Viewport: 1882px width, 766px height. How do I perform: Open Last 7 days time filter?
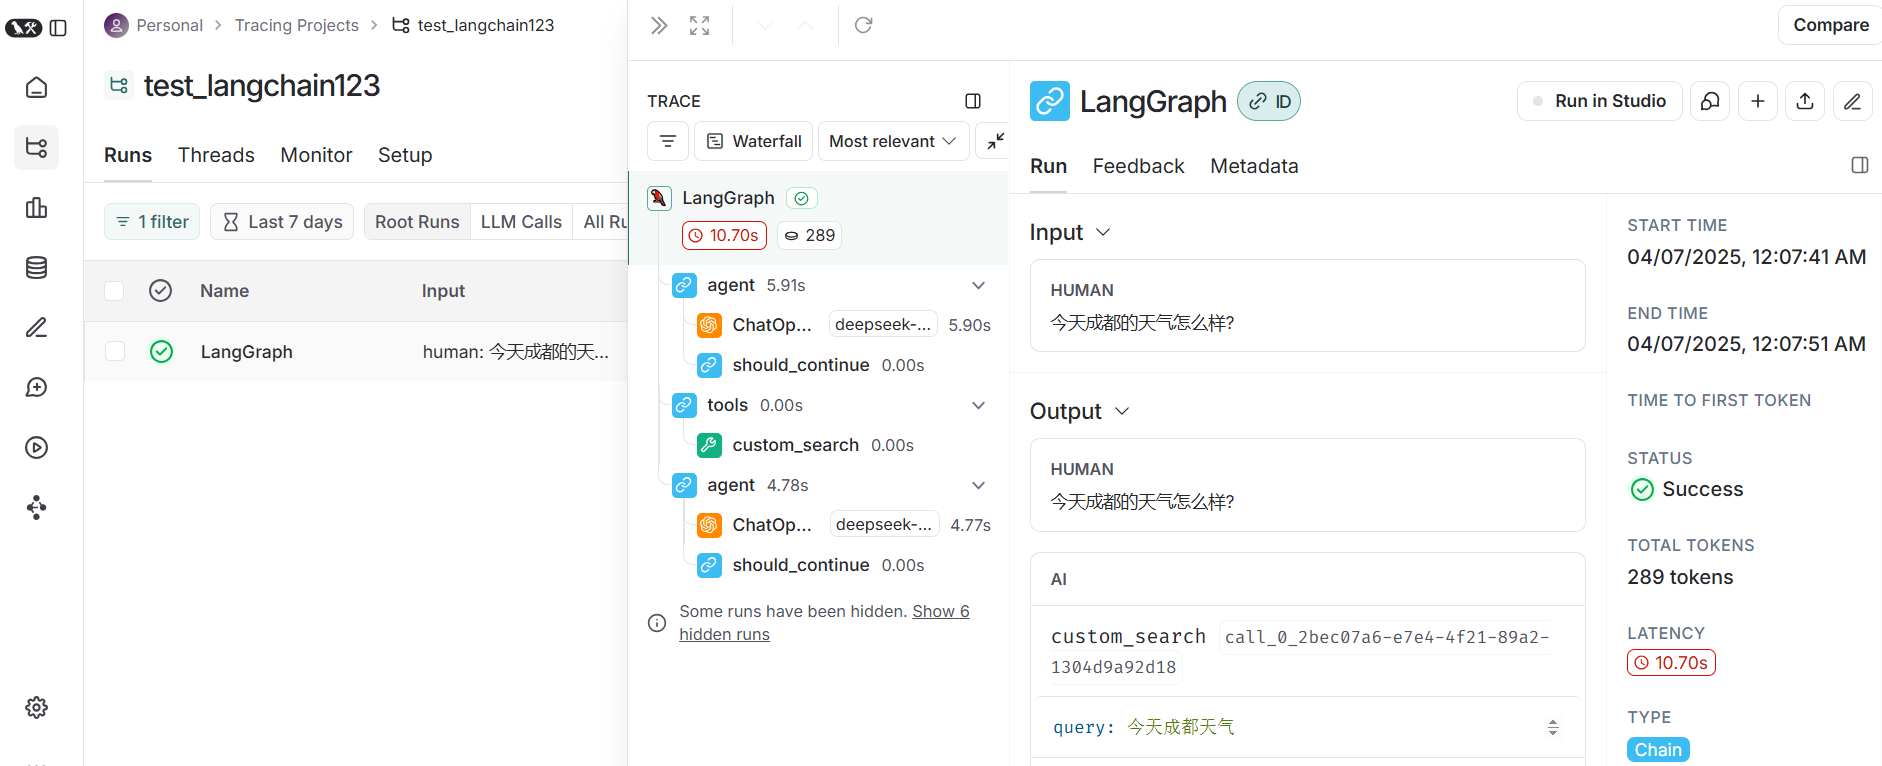[x=282, y=222]
